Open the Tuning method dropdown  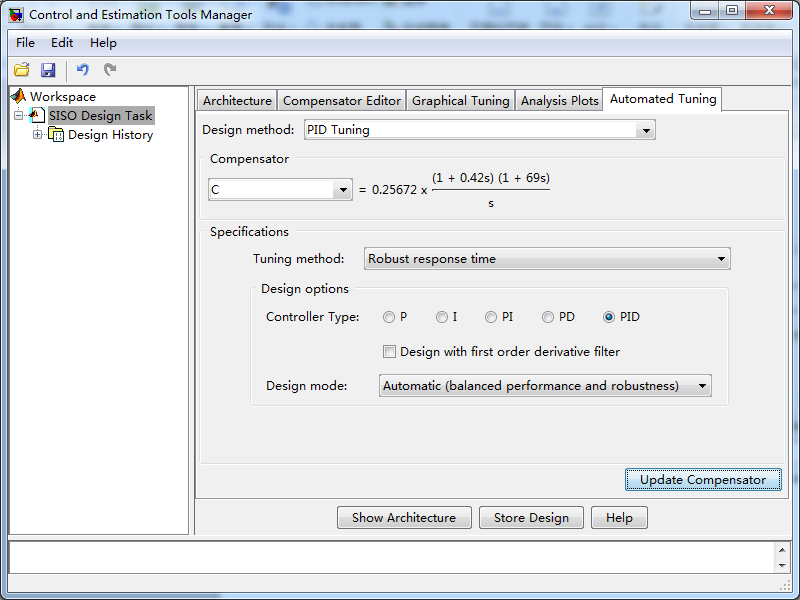(x=721, y=259)
